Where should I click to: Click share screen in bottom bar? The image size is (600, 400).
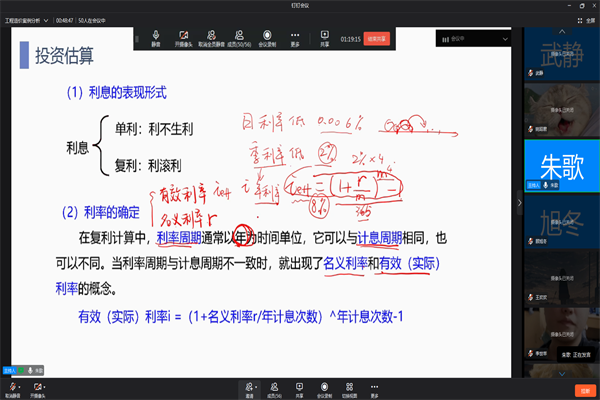point(299,390)
